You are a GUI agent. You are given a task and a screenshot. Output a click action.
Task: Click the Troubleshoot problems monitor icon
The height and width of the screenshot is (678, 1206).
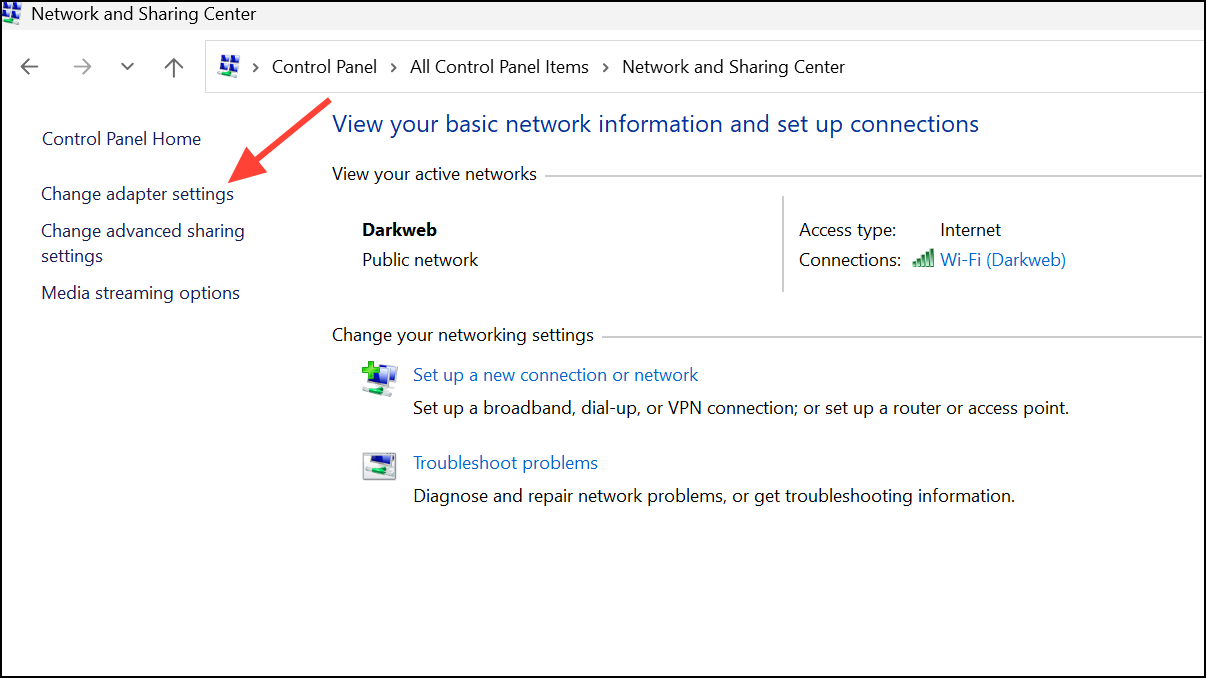379,466
